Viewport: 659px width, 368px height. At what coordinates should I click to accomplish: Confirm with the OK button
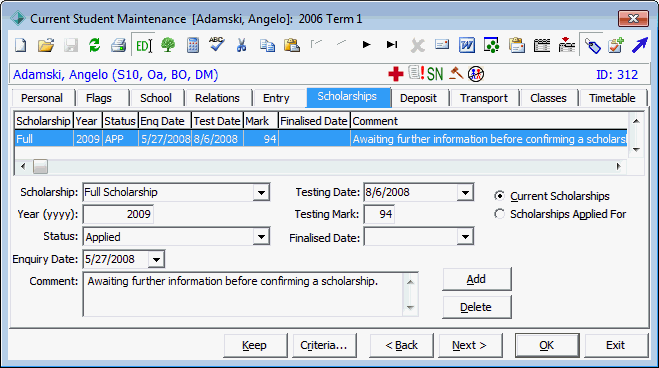[547, 345]
